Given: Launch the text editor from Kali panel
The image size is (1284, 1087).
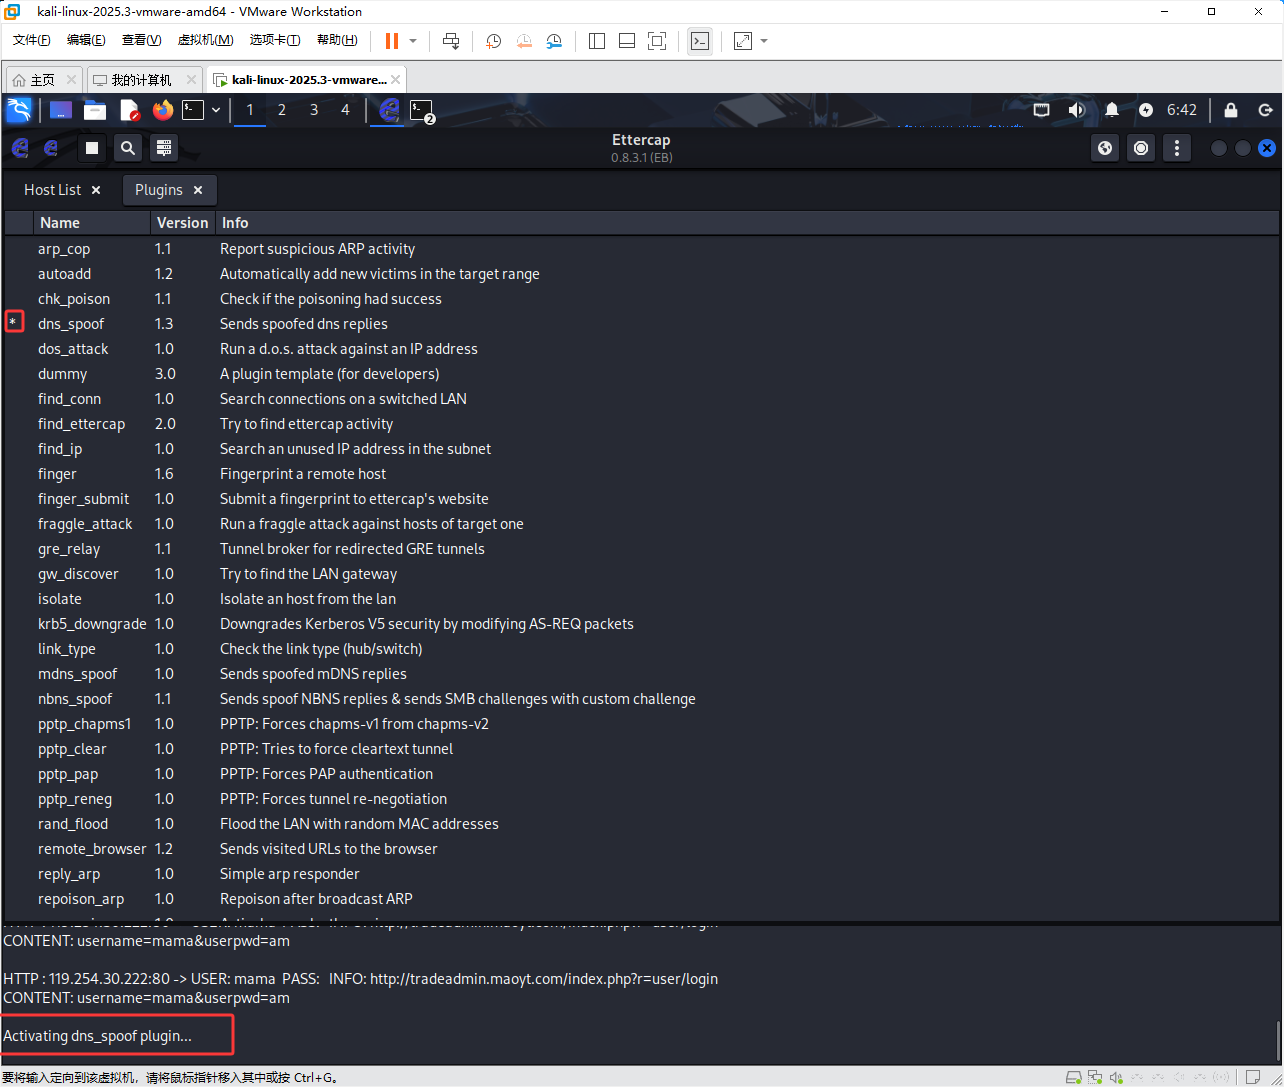Looking at the screenshot, I should coord(129,110).
